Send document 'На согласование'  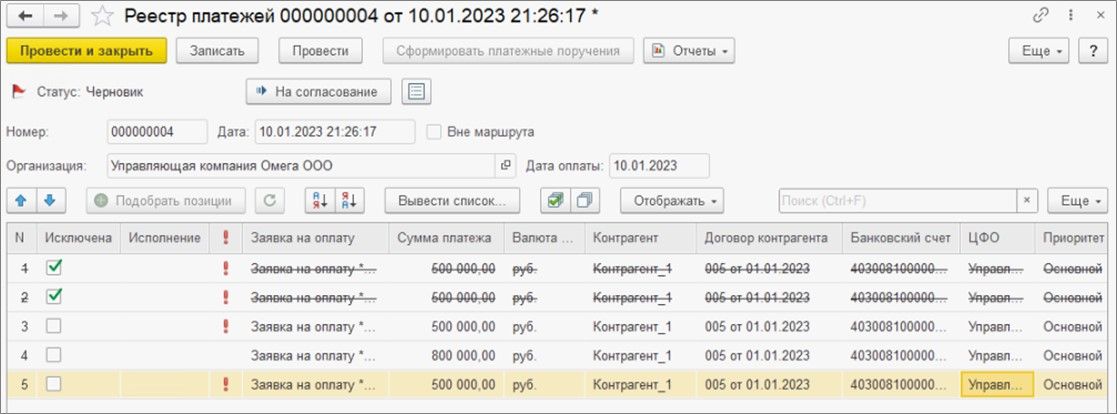[x=318, y=91]
